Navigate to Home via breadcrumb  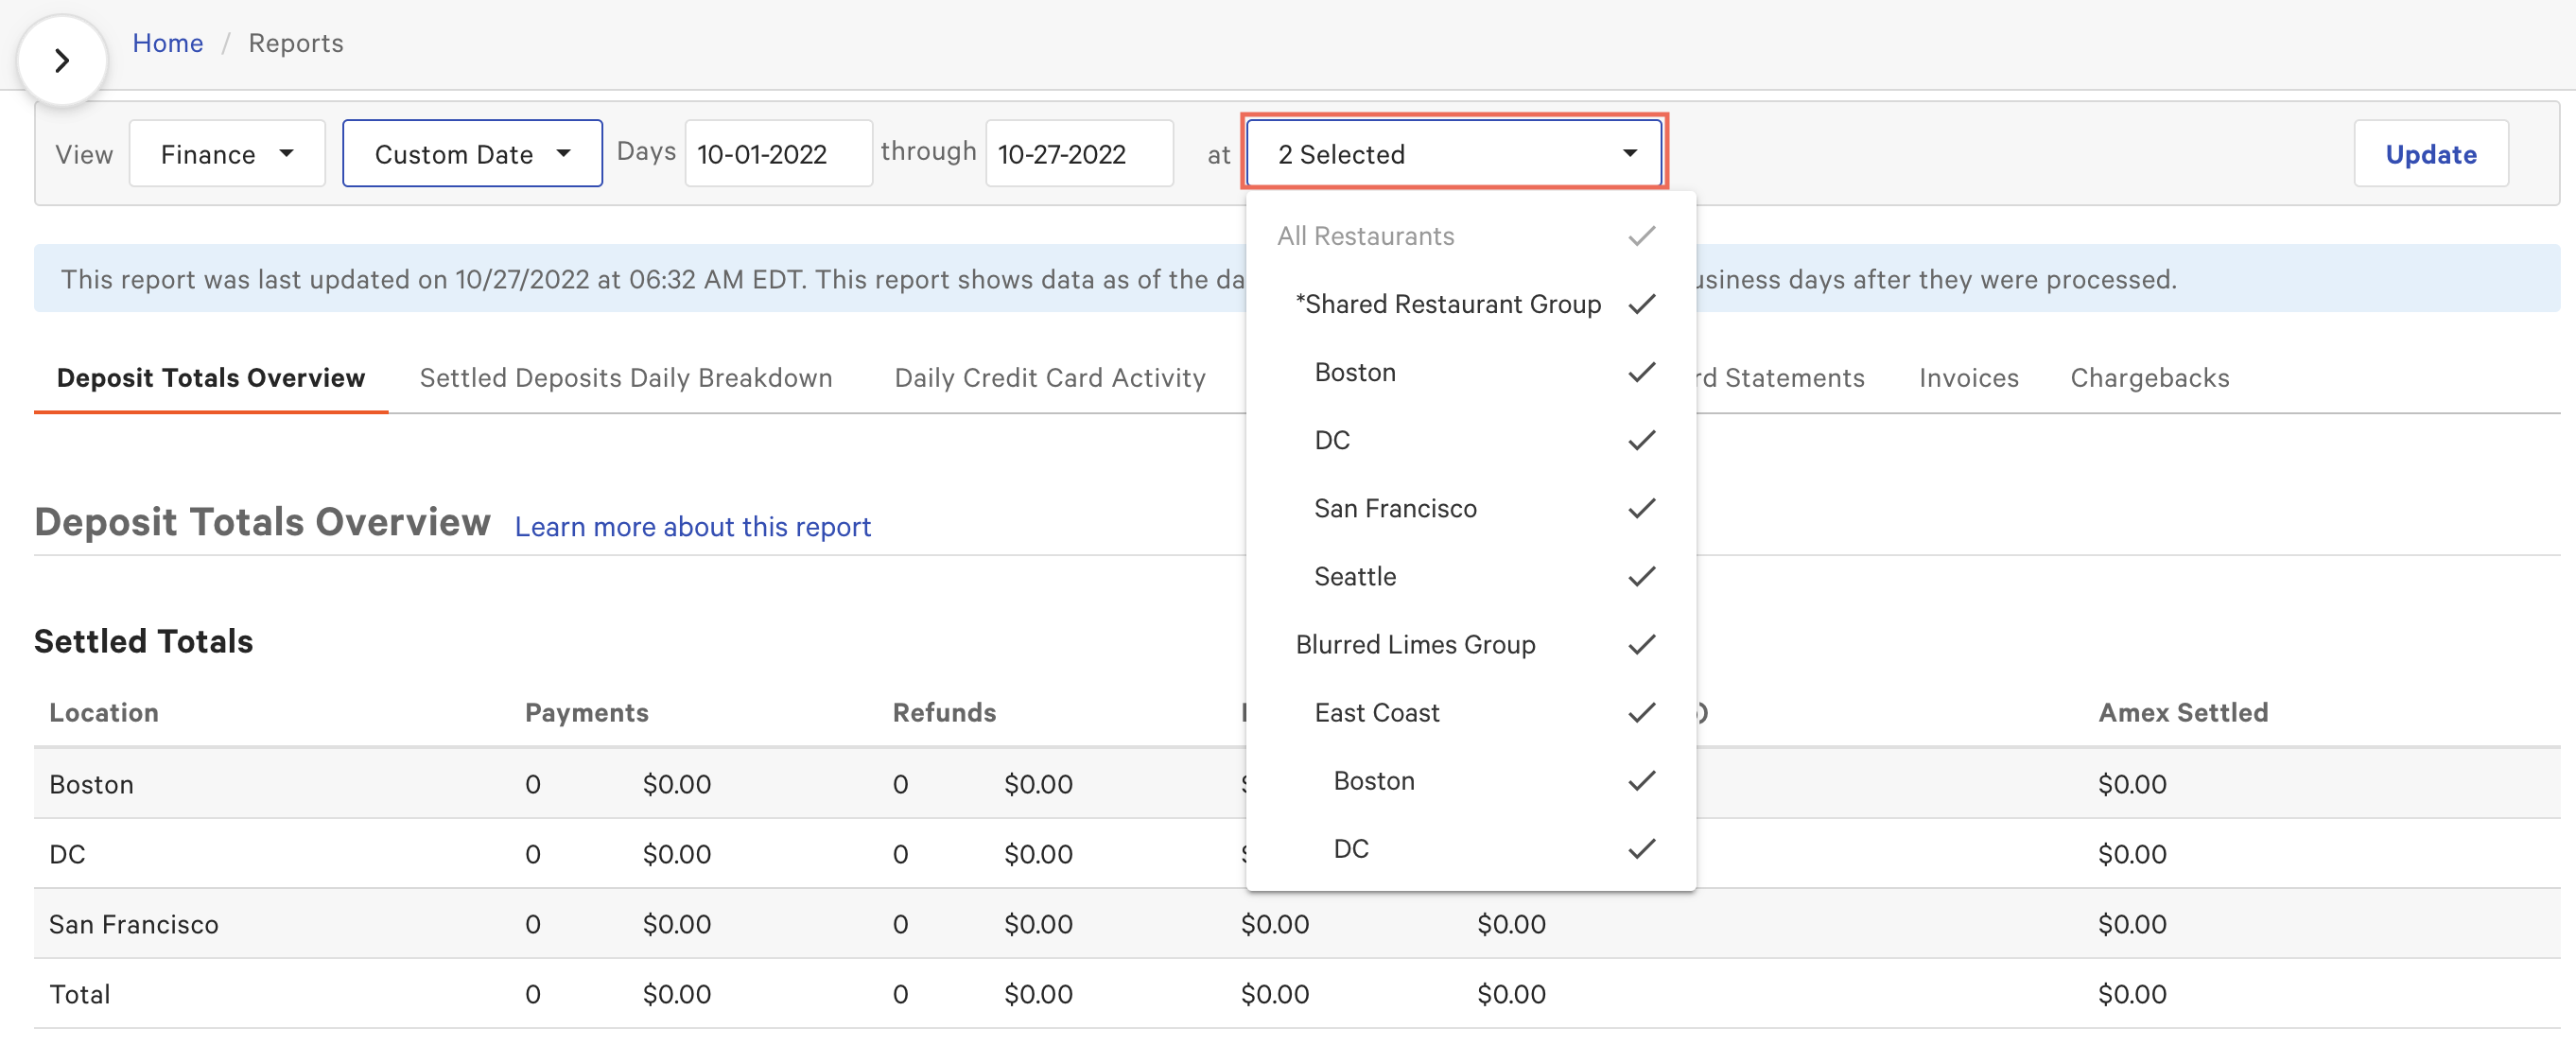(x=167, y=43)
